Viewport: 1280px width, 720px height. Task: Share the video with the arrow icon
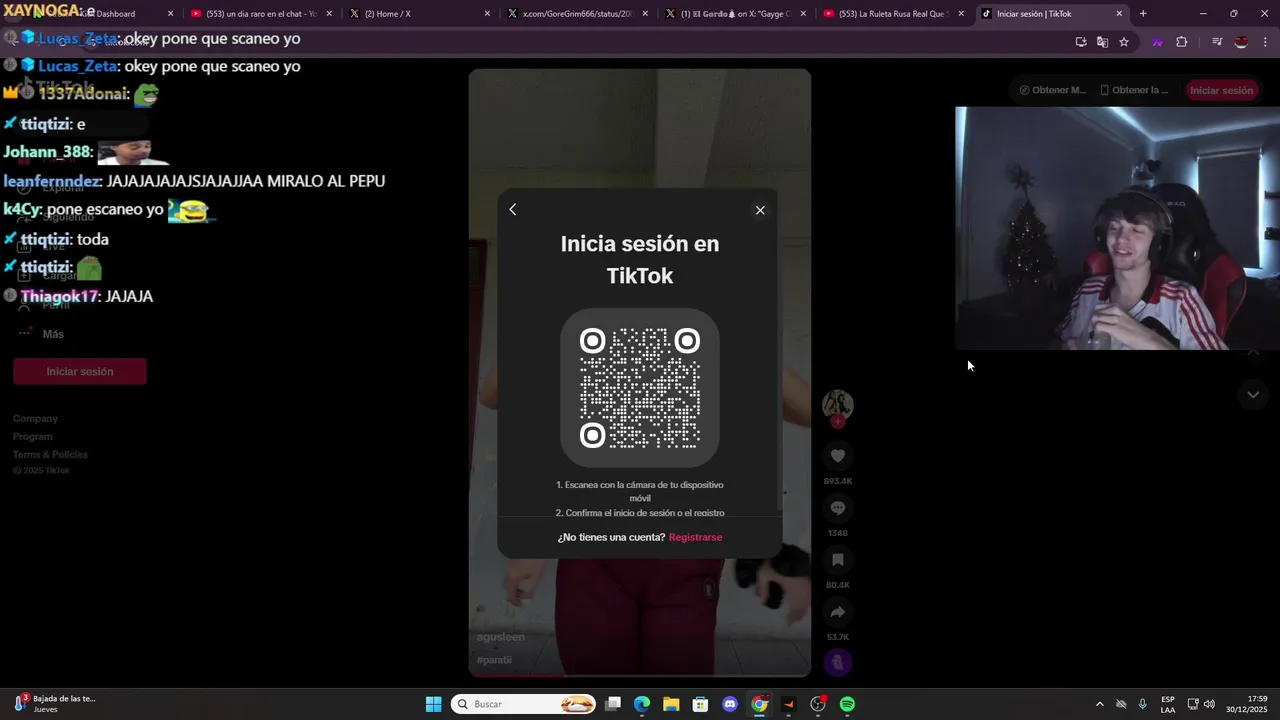point(838,612)
